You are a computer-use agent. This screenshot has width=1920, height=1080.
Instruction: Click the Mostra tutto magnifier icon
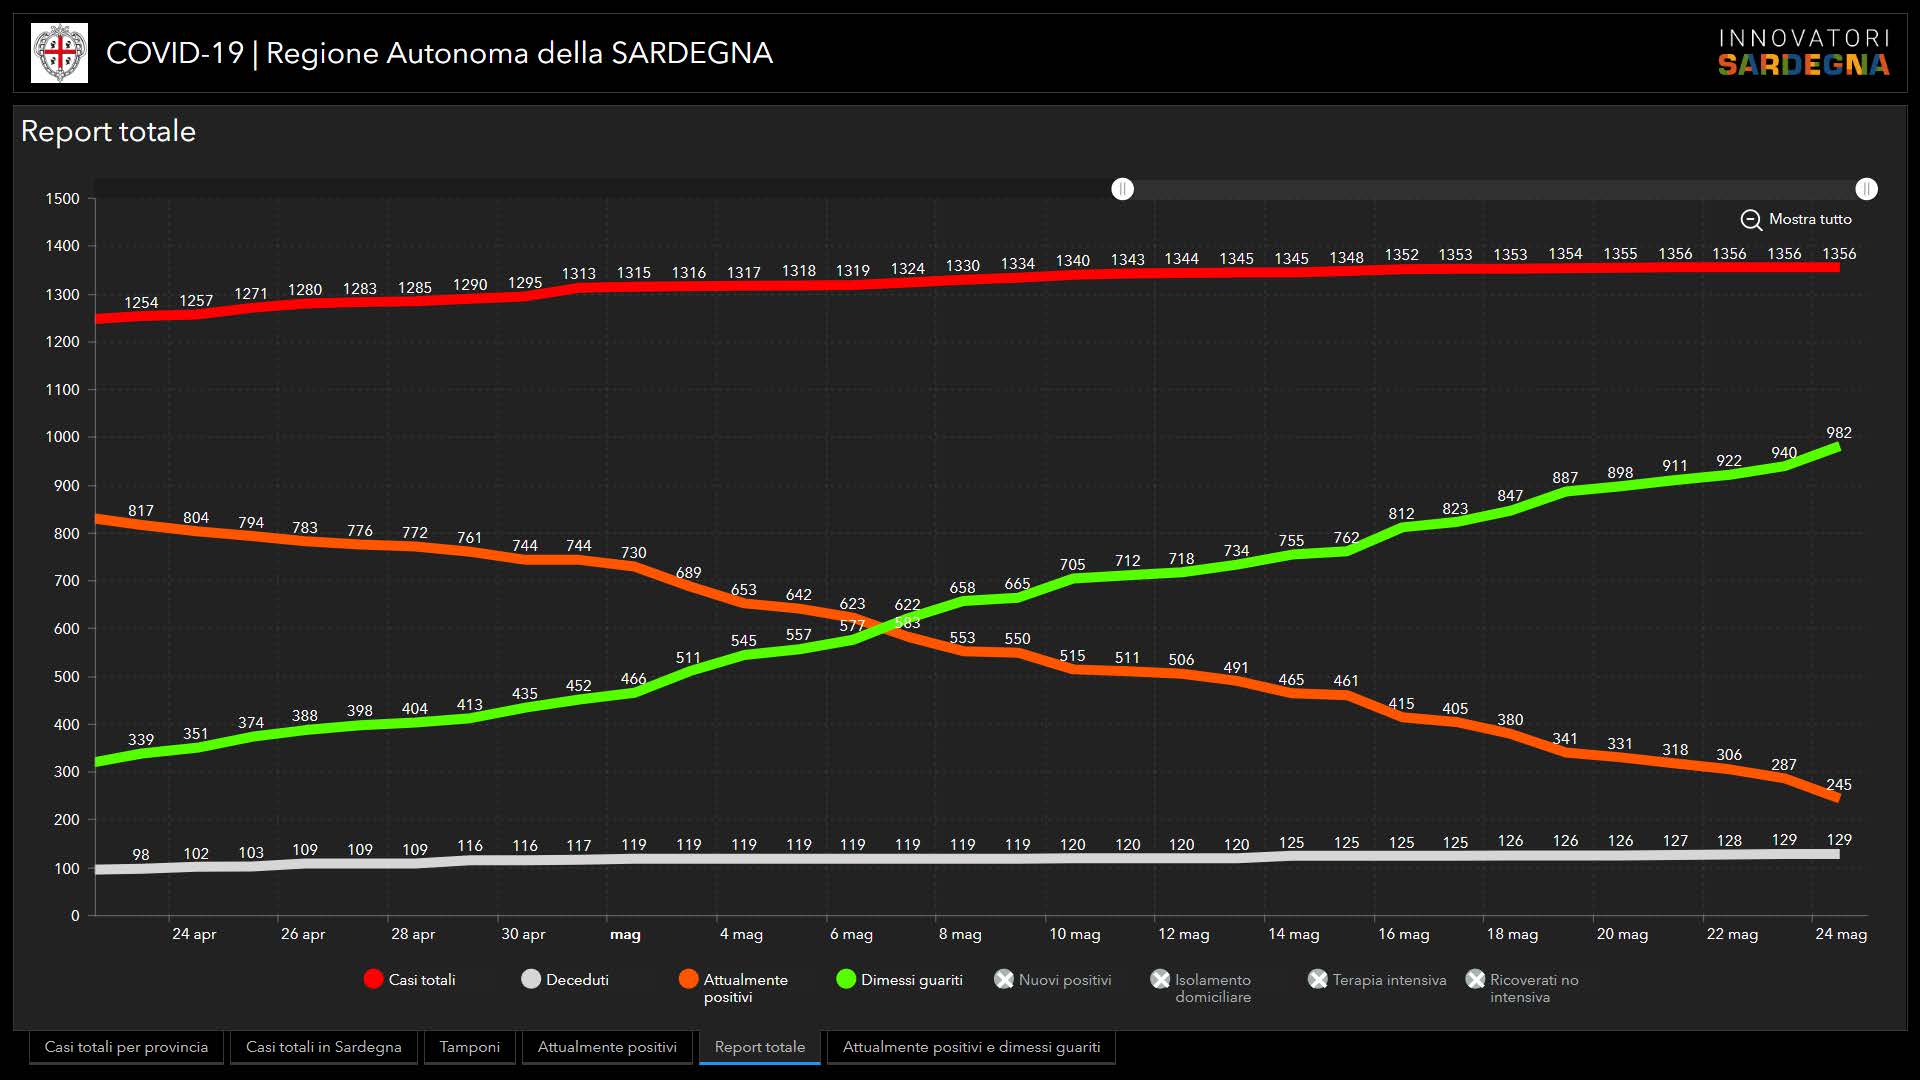[x=1750, y=220]
